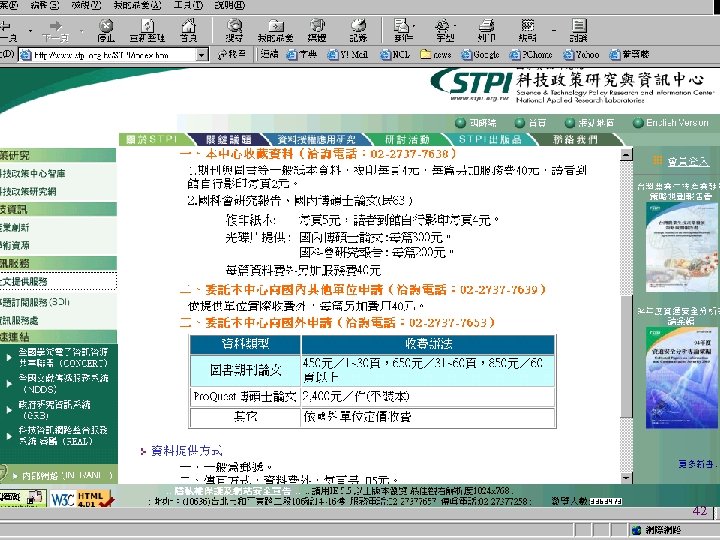Open the Search pane icon
The width and height of the screenshot is (720, 540).
(235, 31)
